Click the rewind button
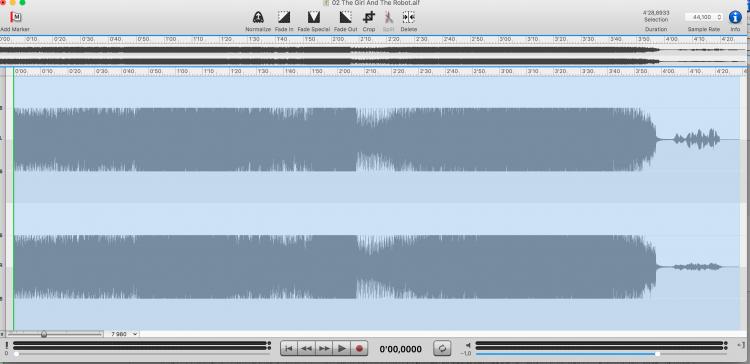Screen dimensions: 750x364 coord(306,349)
